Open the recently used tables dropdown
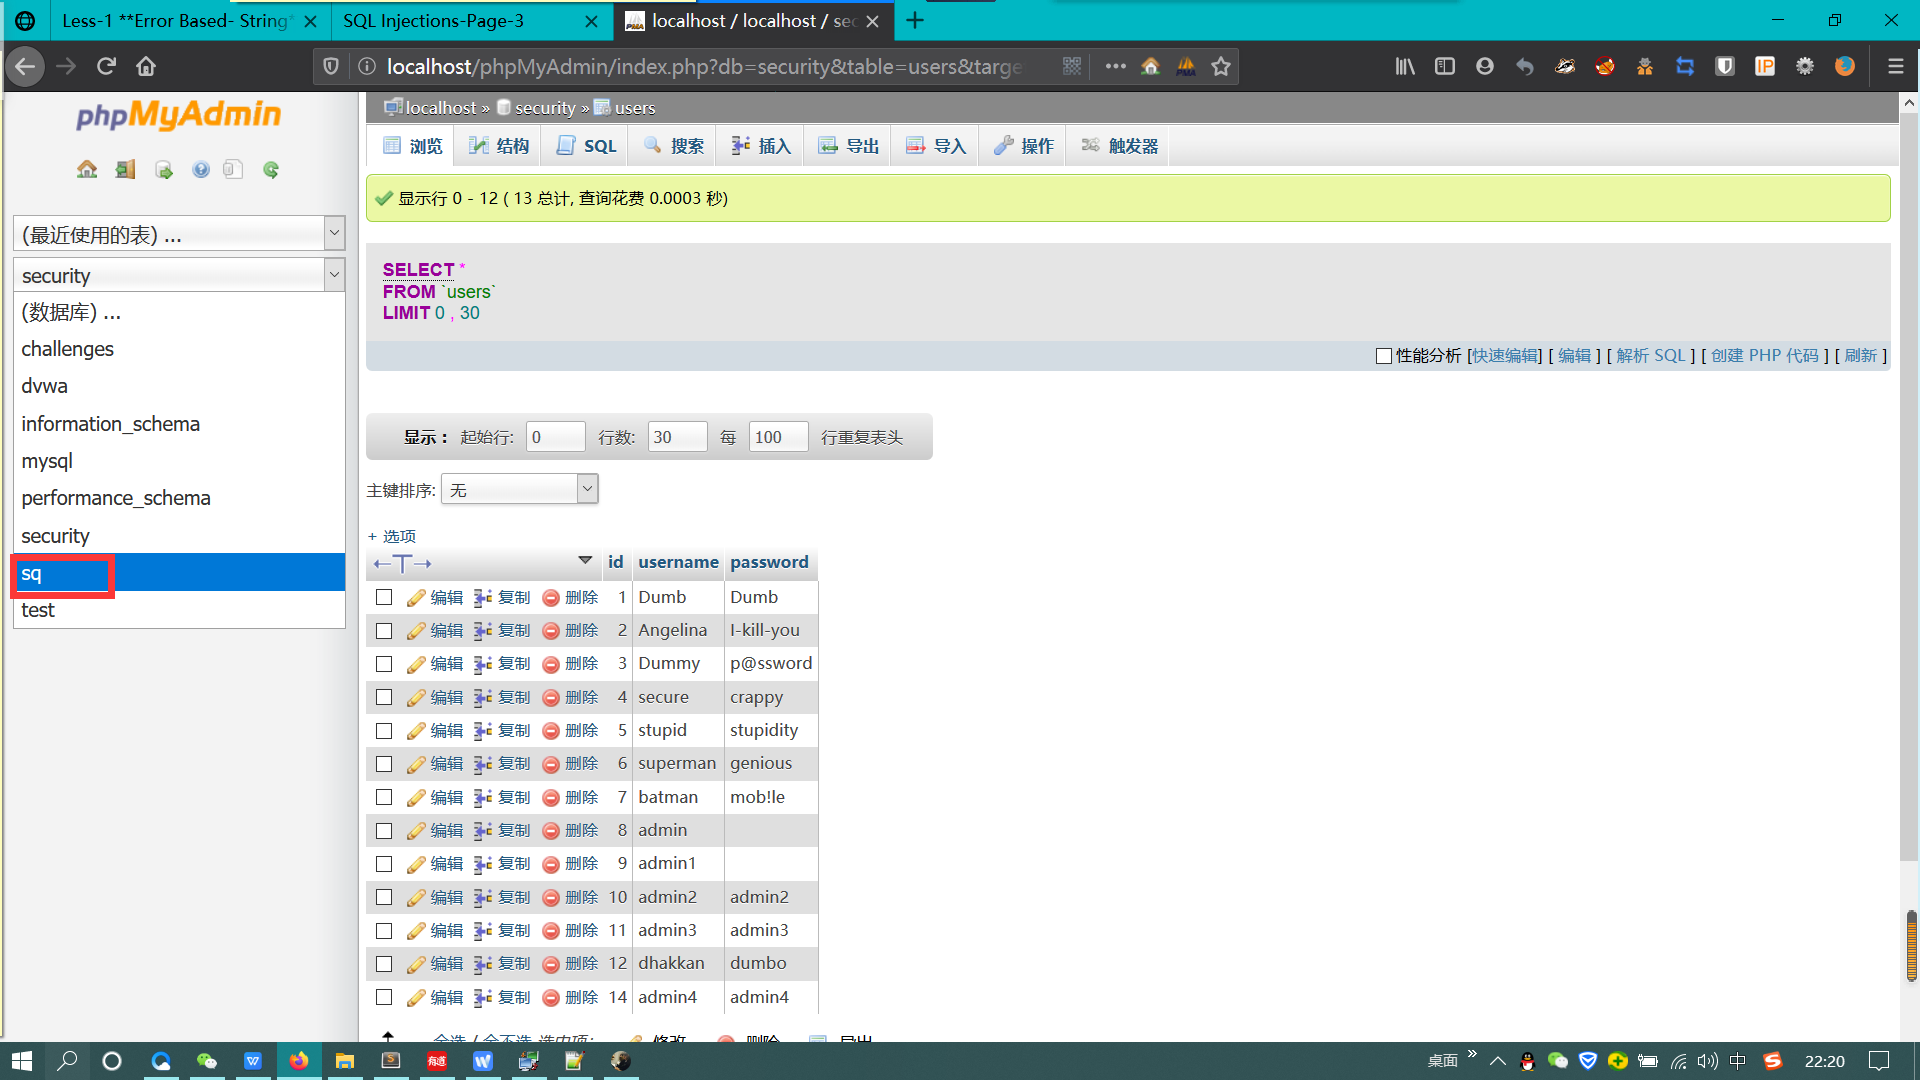This screenshot has height=1080, width=1920. click(179, 235)
